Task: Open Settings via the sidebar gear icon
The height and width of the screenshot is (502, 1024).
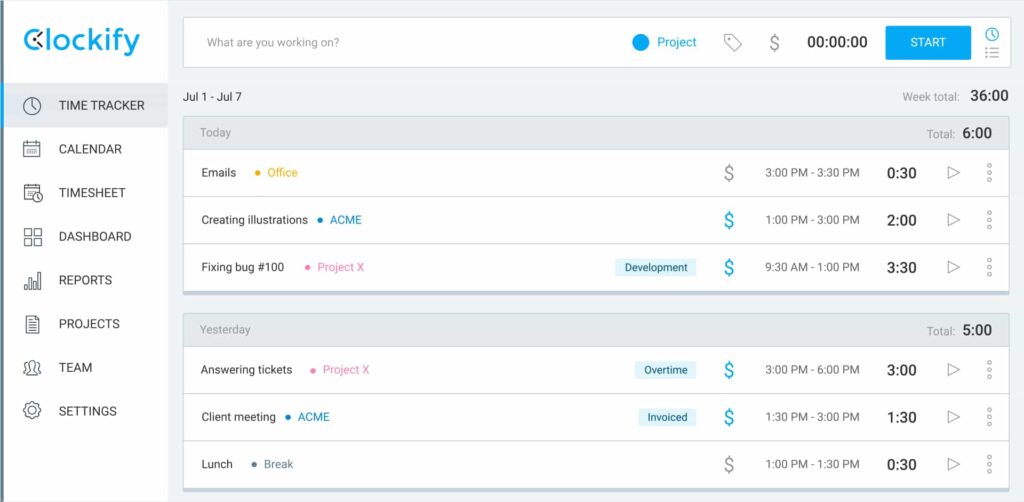Action: pos(32,411)
